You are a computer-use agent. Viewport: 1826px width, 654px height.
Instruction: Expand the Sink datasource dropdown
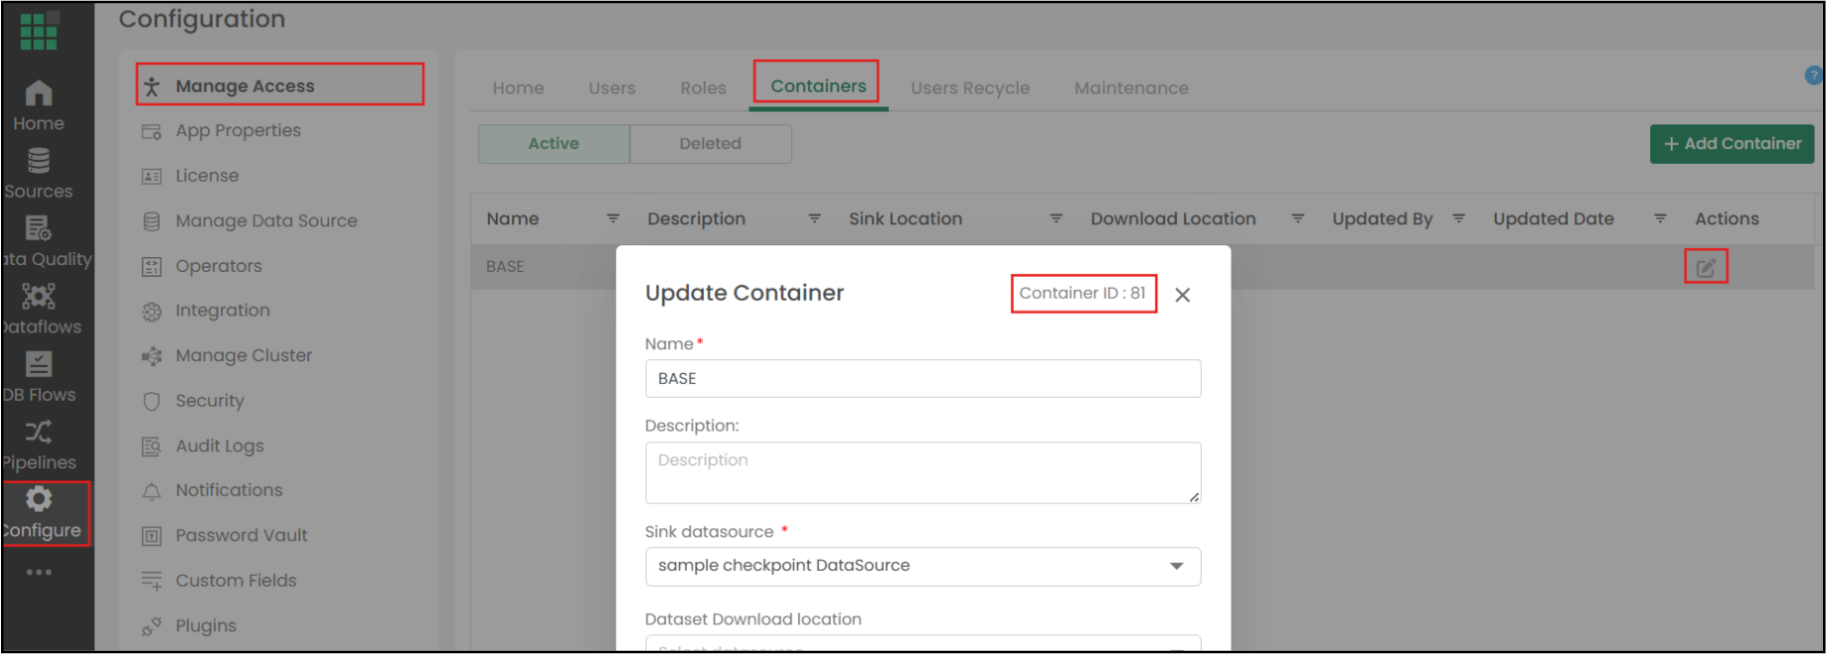1176,566
